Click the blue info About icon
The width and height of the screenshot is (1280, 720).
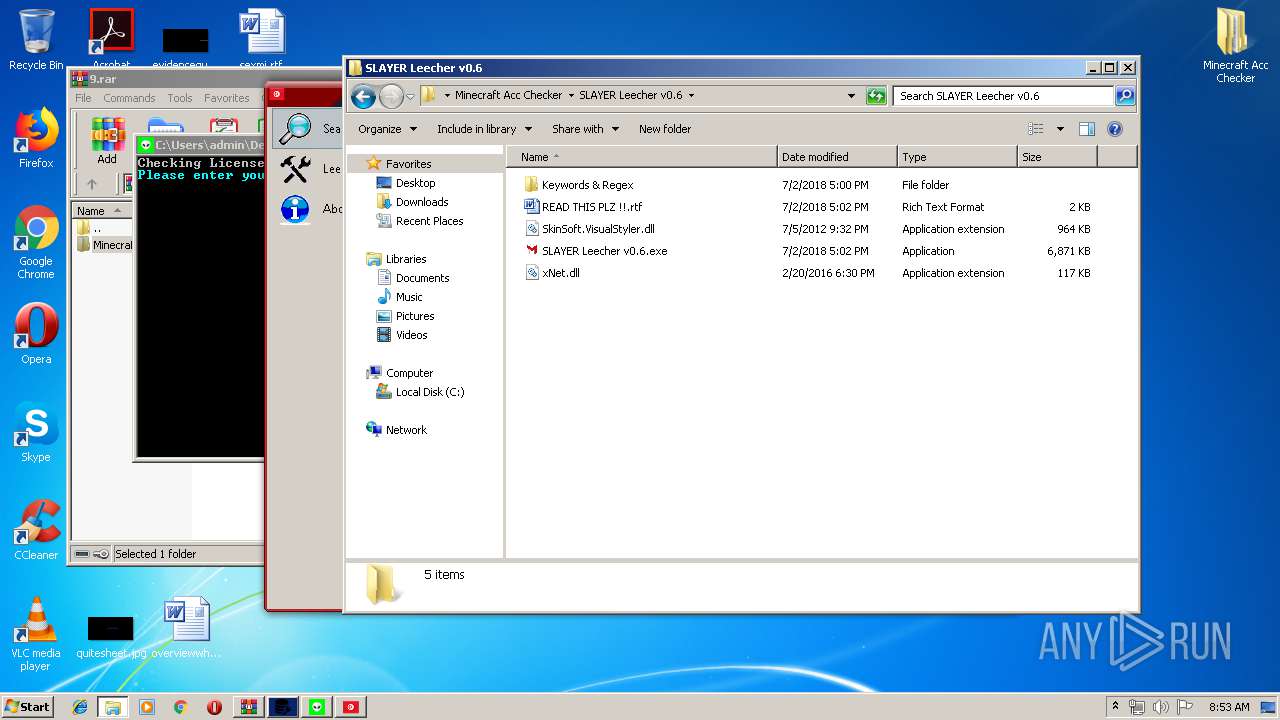coord(295,209)
